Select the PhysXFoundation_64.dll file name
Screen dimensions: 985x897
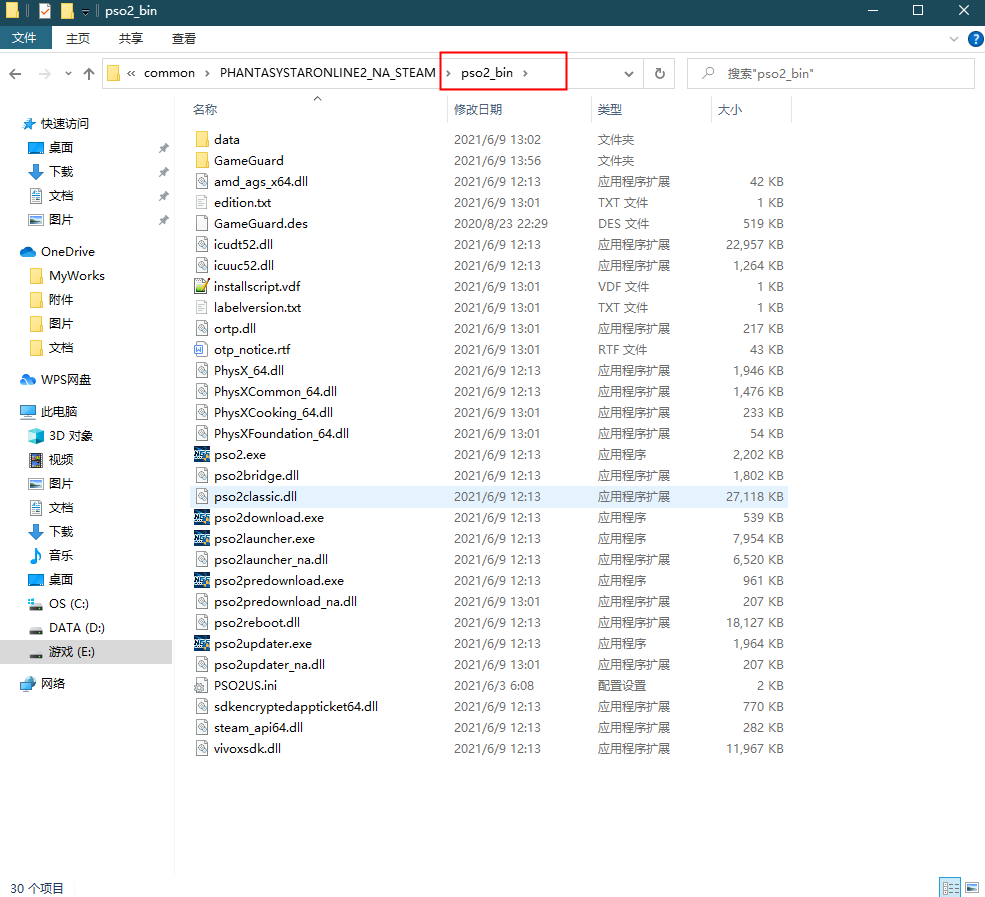pyautogui.click(x=281, y=433)
